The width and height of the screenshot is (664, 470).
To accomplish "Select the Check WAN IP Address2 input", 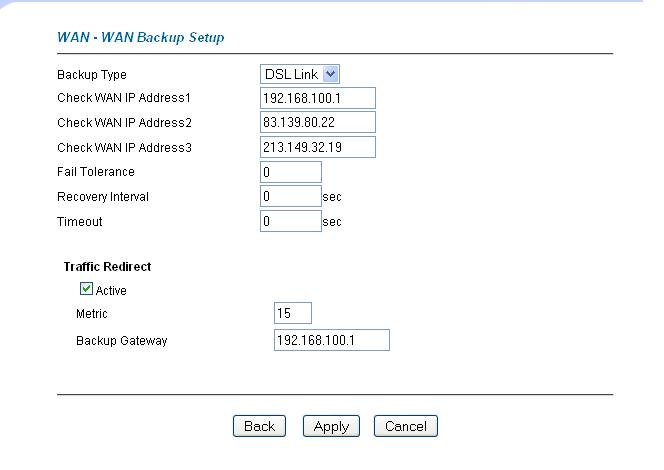I will [x=316, y=123].
